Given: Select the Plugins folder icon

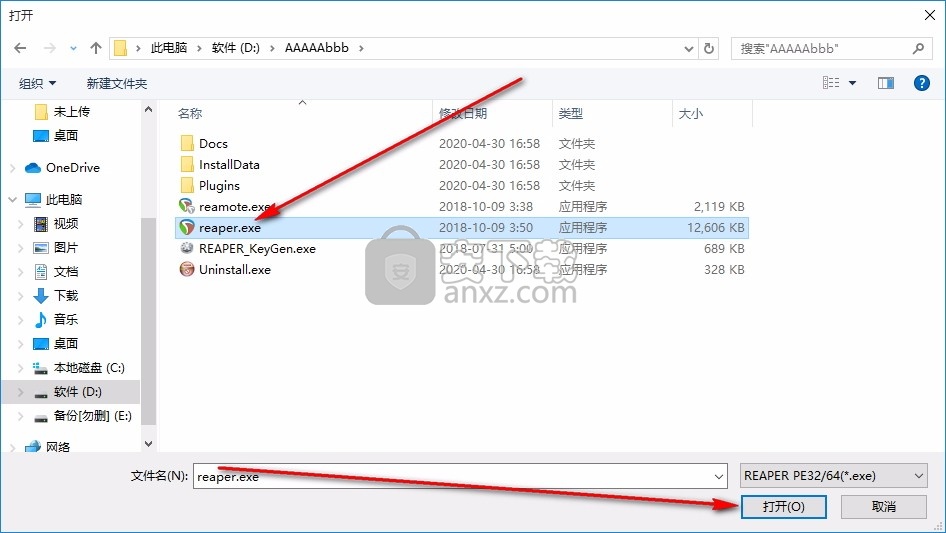Looking at the screenshot, I should (187, 185).
